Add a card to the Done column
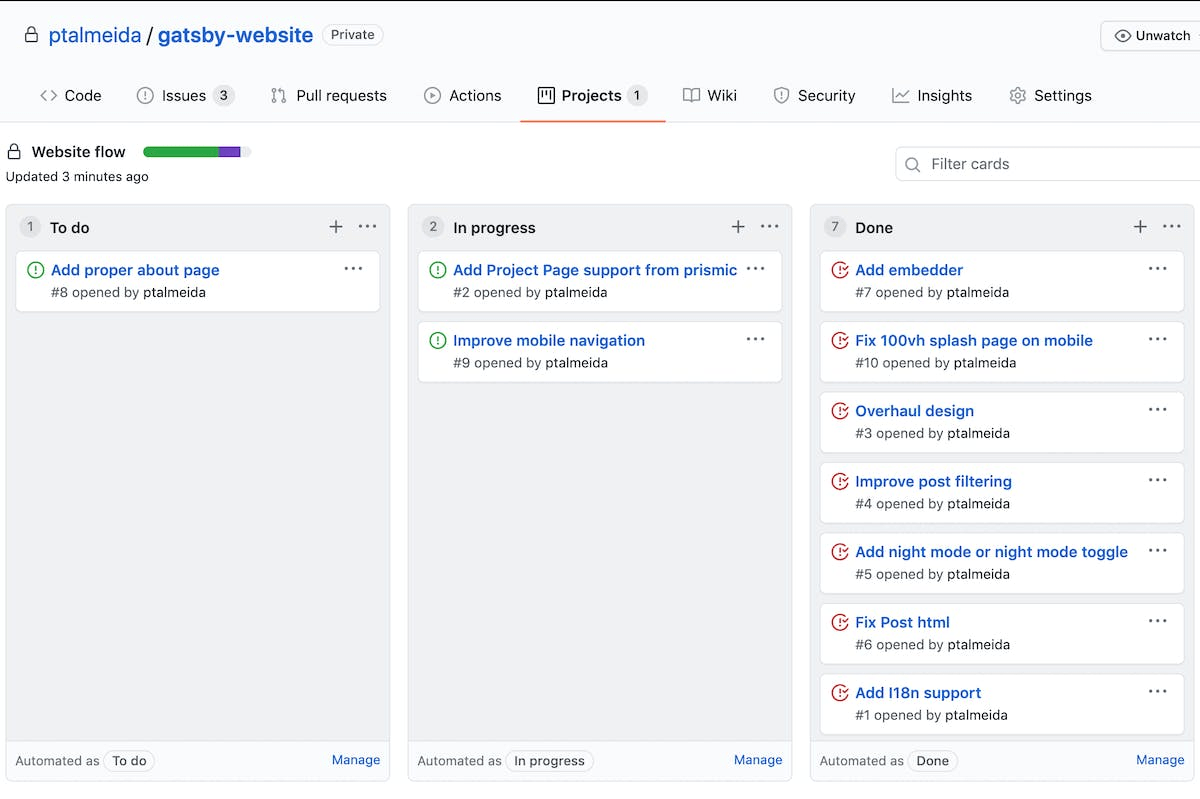Image resolution: width=1200 pixels, height=799 pixels. tap(1140, 227)
